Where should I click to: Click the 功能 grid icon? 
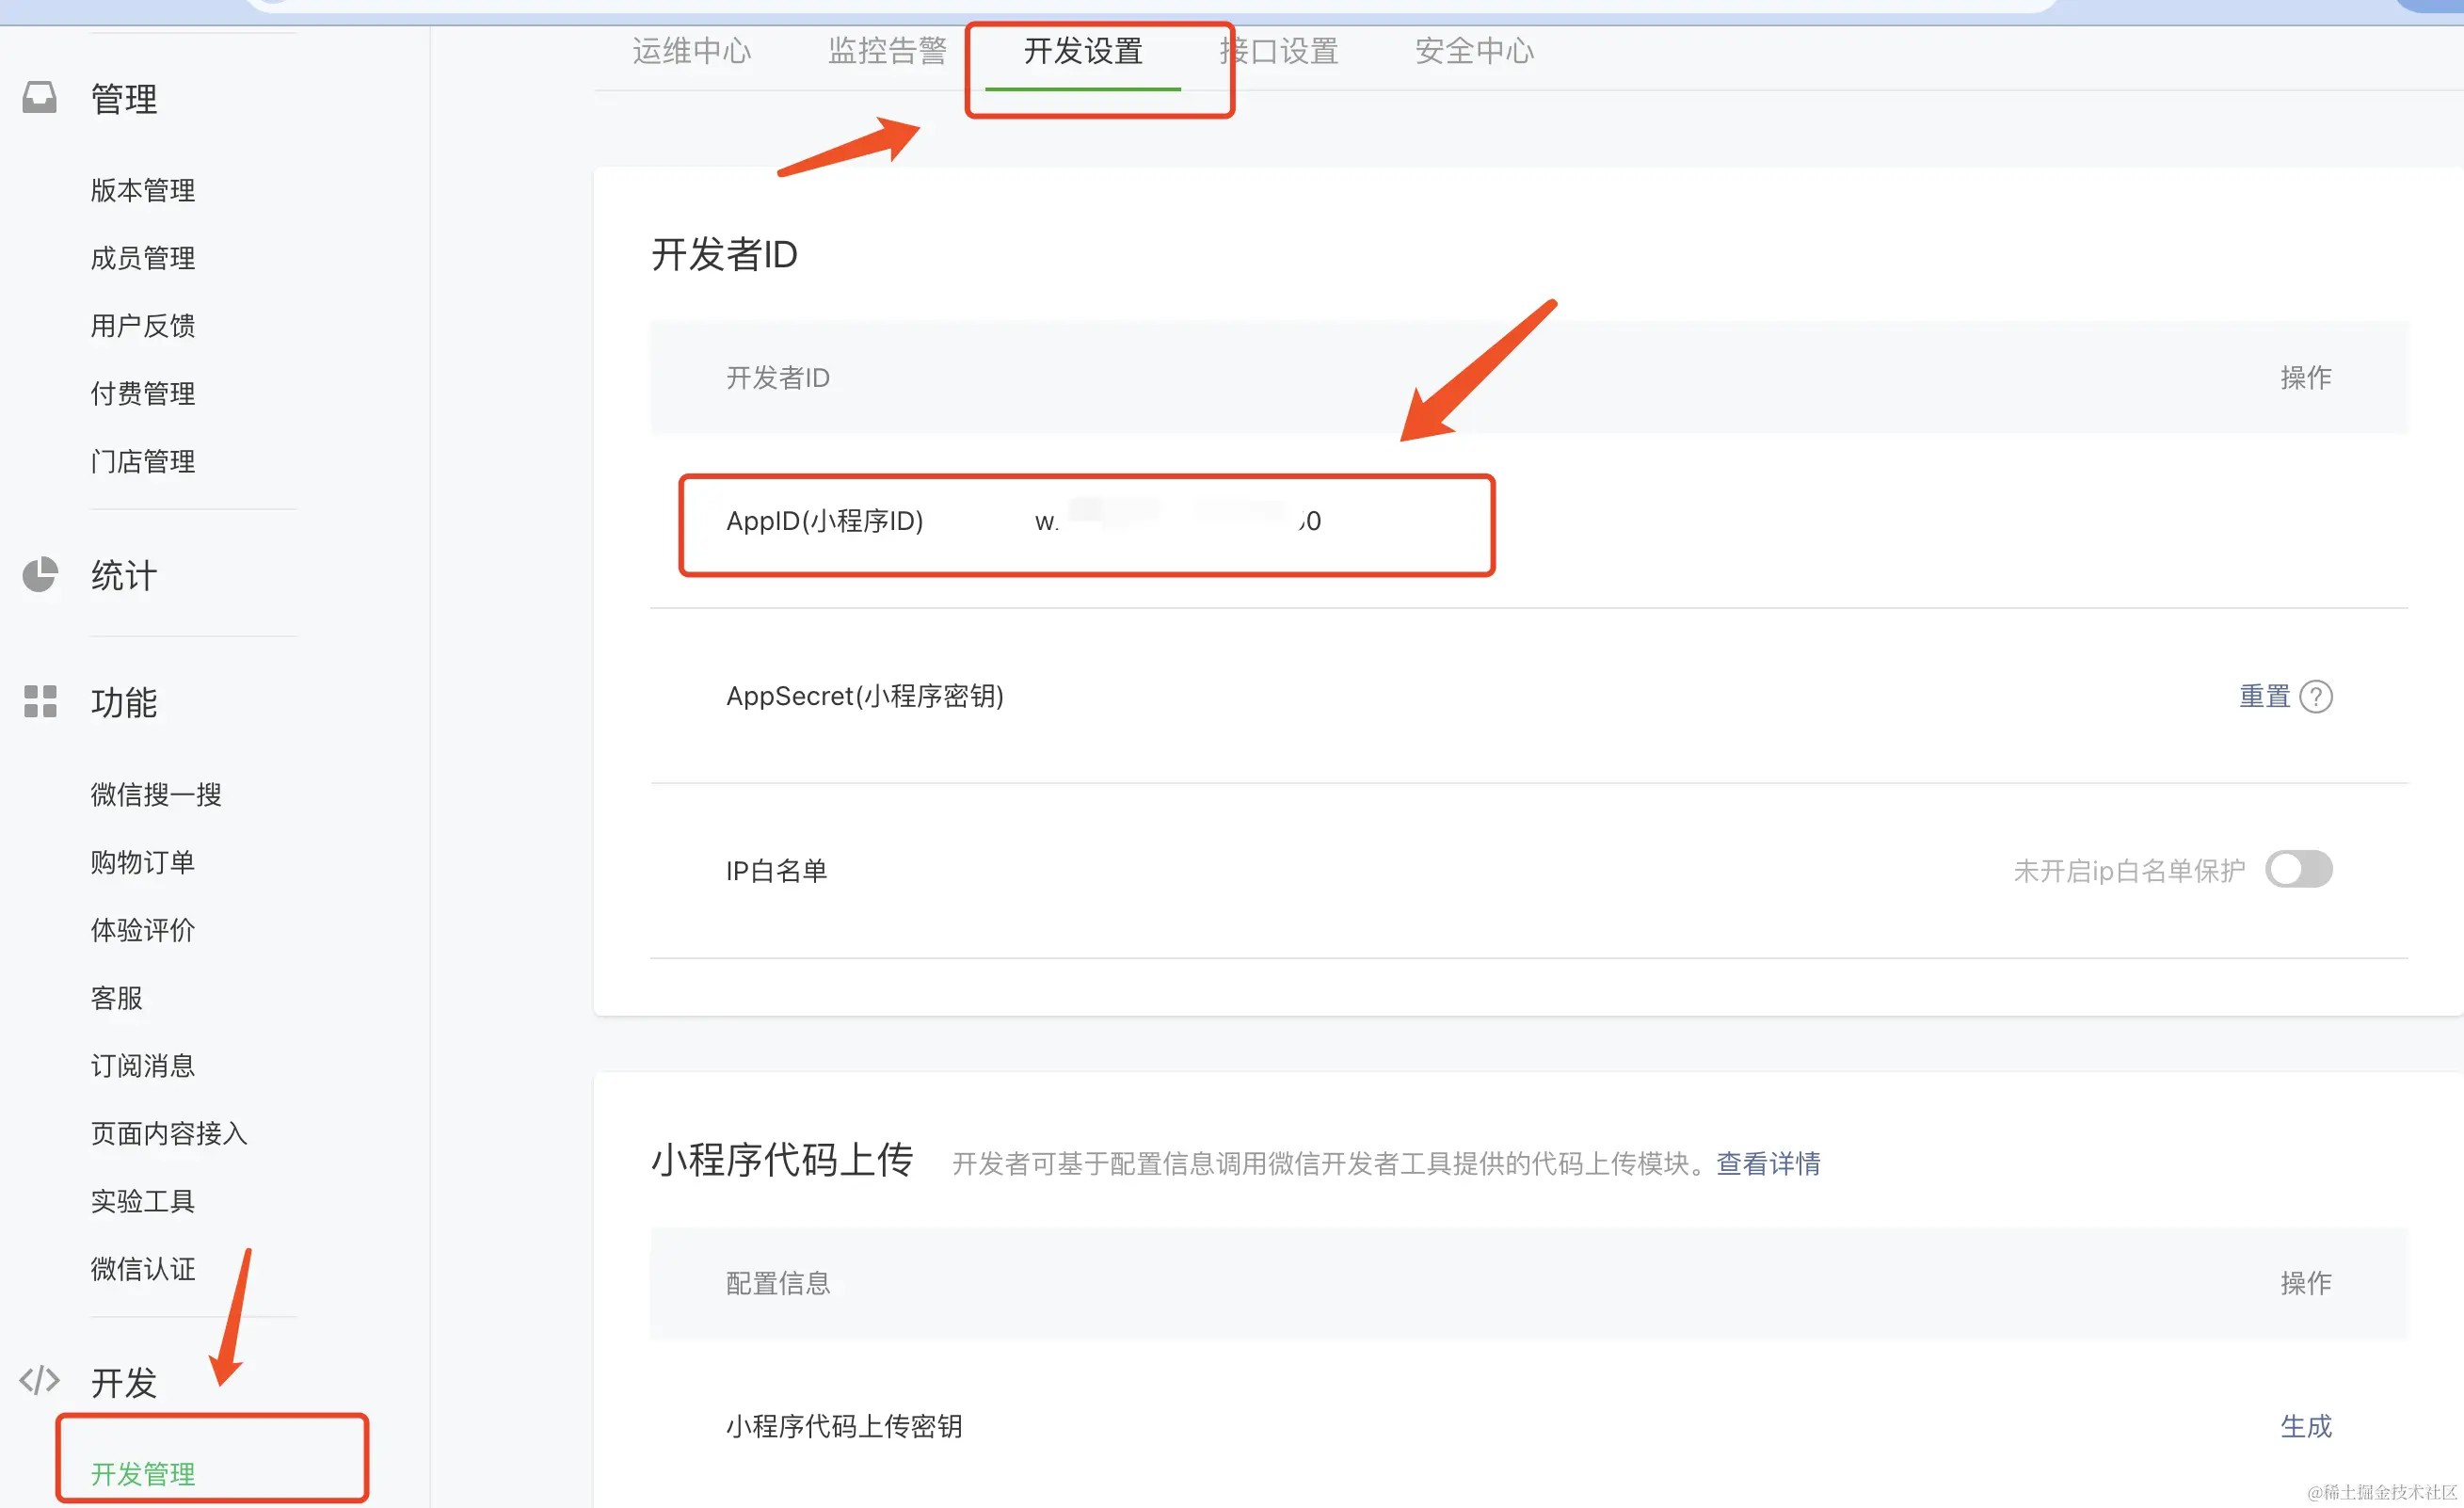tap(40, 701)
